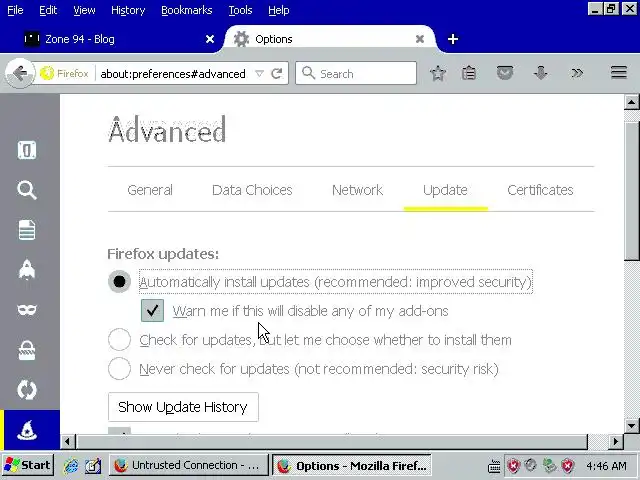Open the Windows Start menu
This screenshot has width=640, height=480.
27,465
